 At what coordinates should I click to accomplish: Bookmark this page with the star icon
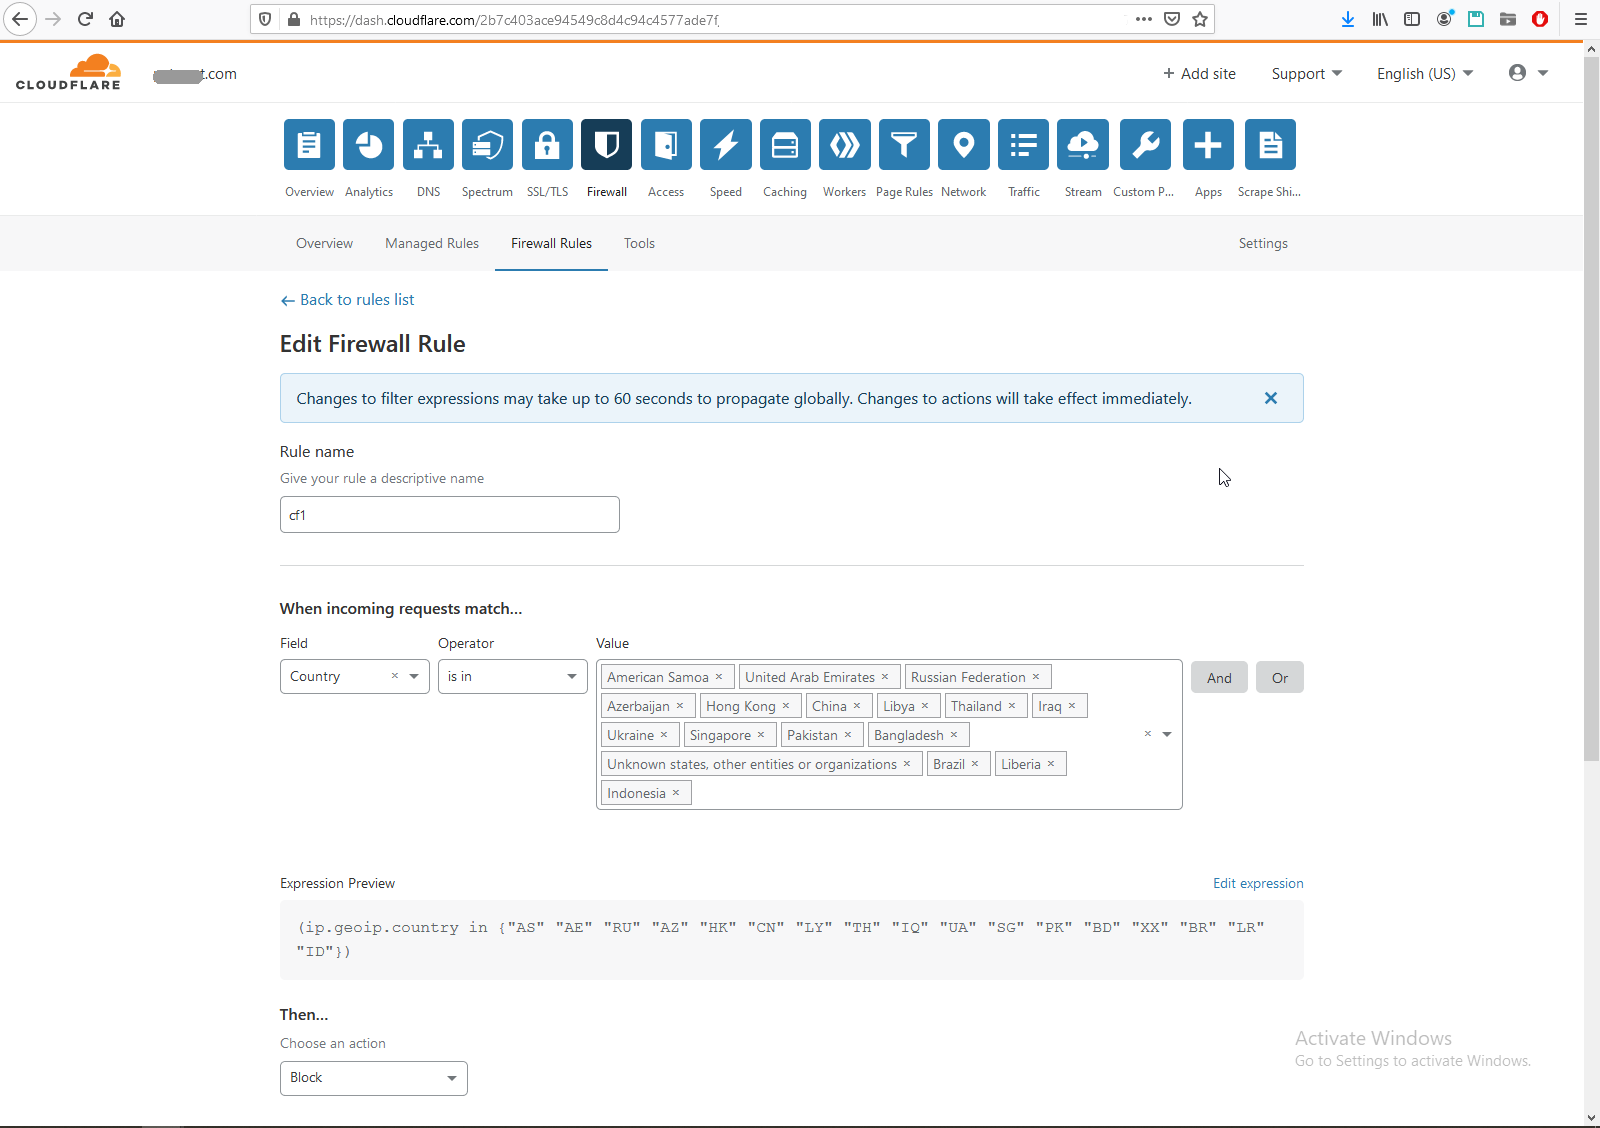pyautogui.click(x=1200, y=19)
